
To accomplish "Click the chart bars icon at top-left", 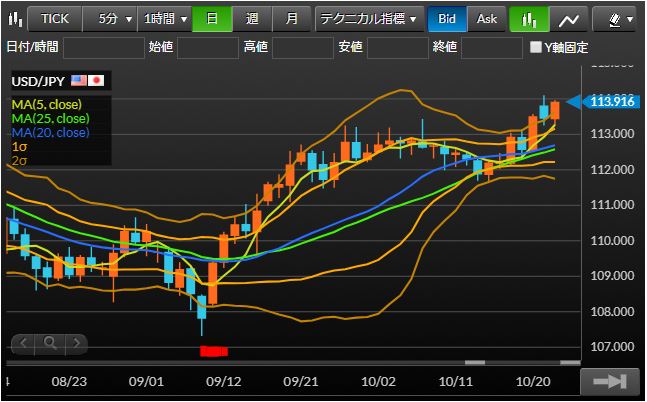I will 15,19.
